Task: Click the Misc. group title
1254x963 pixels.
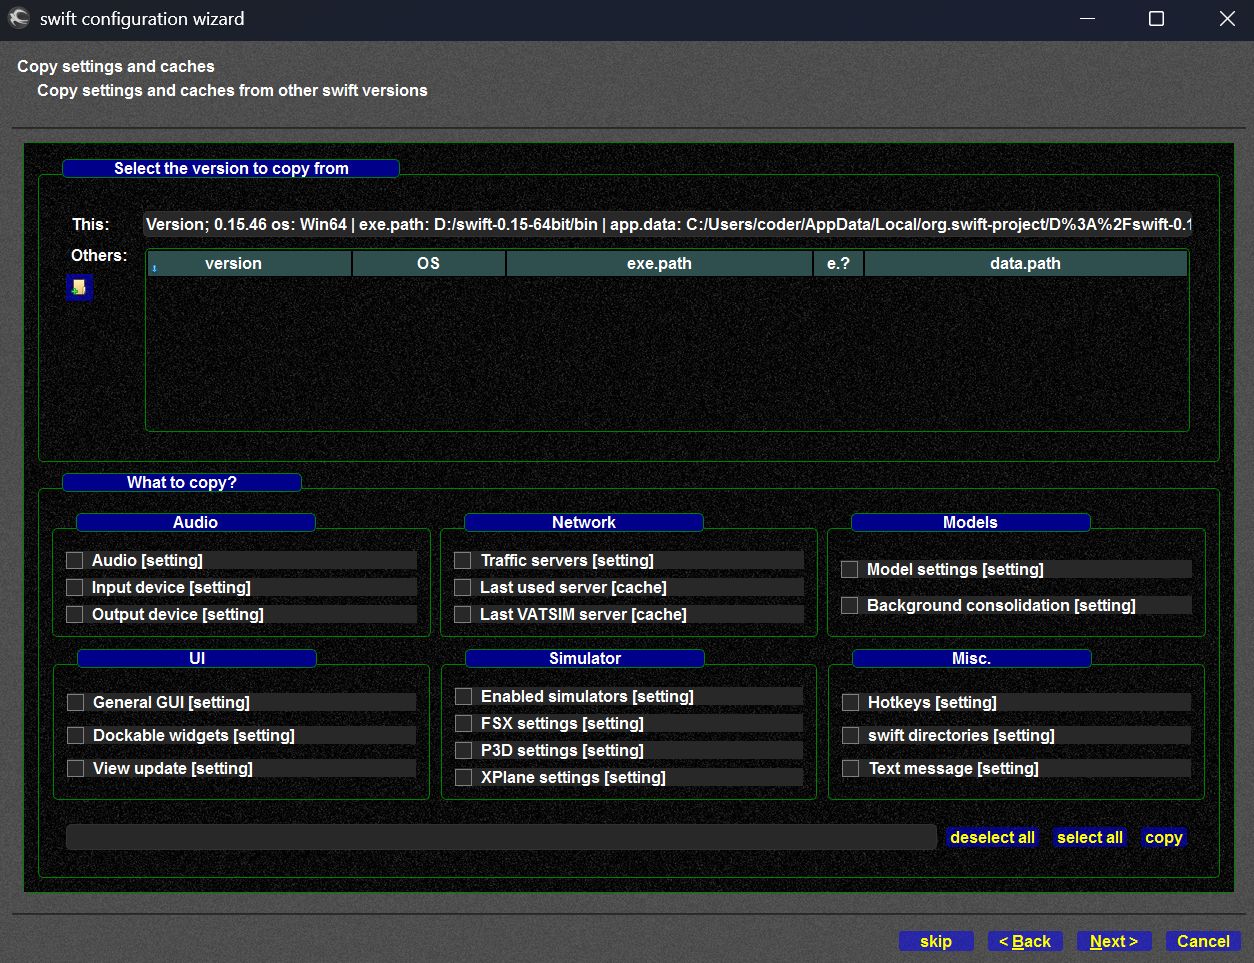Action: click(x=972, y=658)
